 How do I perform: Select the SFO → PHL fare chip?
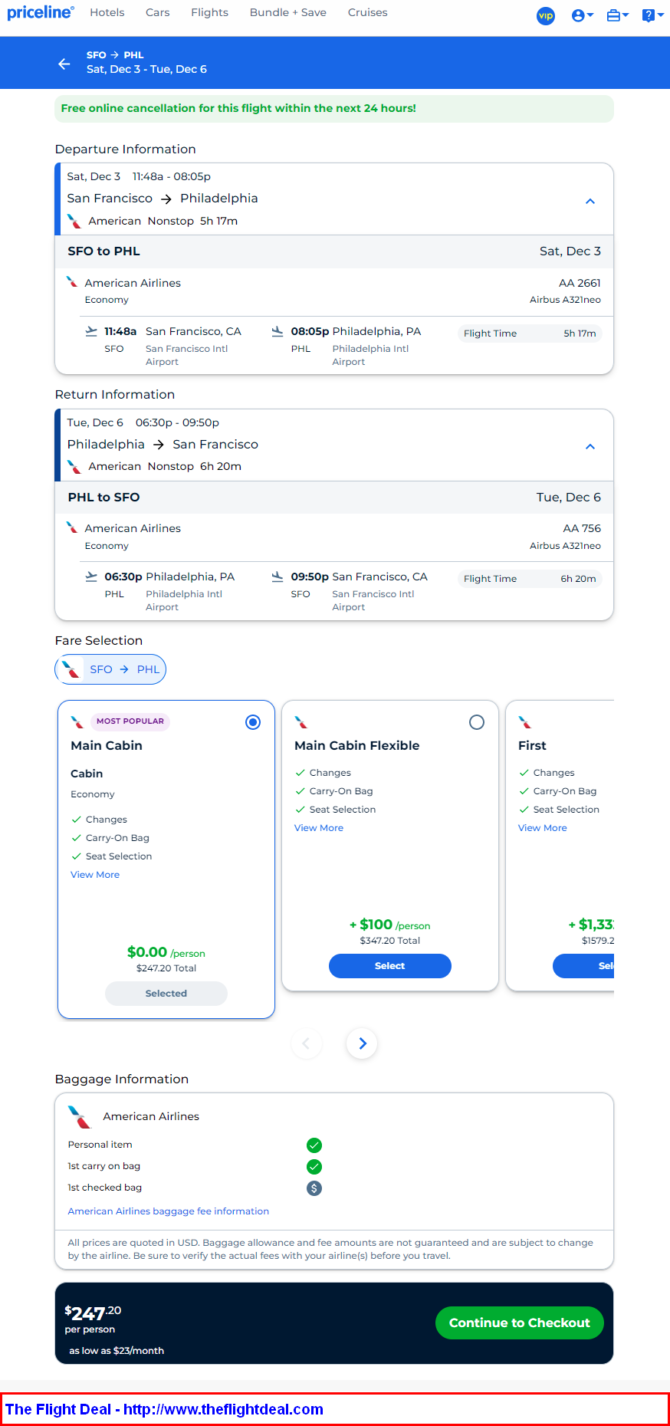(x=110, y=669)
